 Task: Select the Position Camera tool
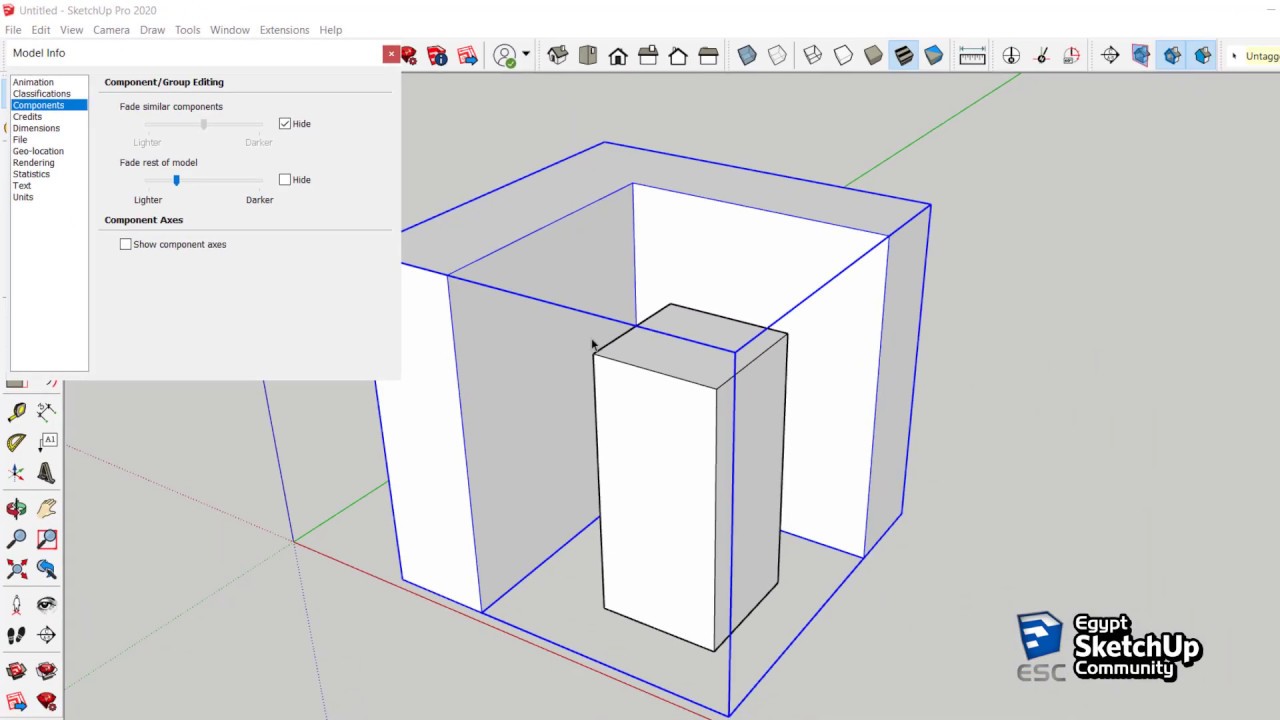pyautogui.click(x=17, y=604)
